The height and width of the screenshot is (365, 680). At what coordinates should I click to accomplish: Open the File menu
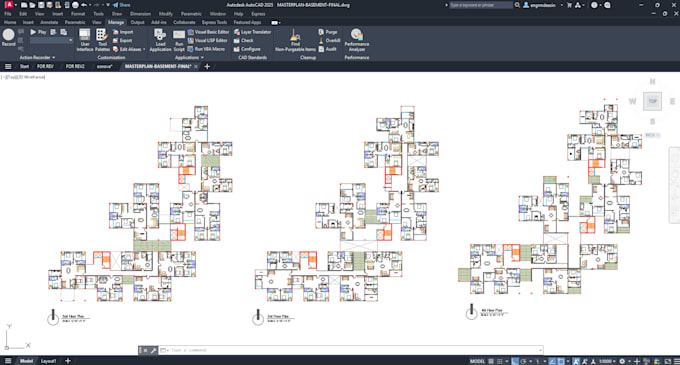point(8,14)
